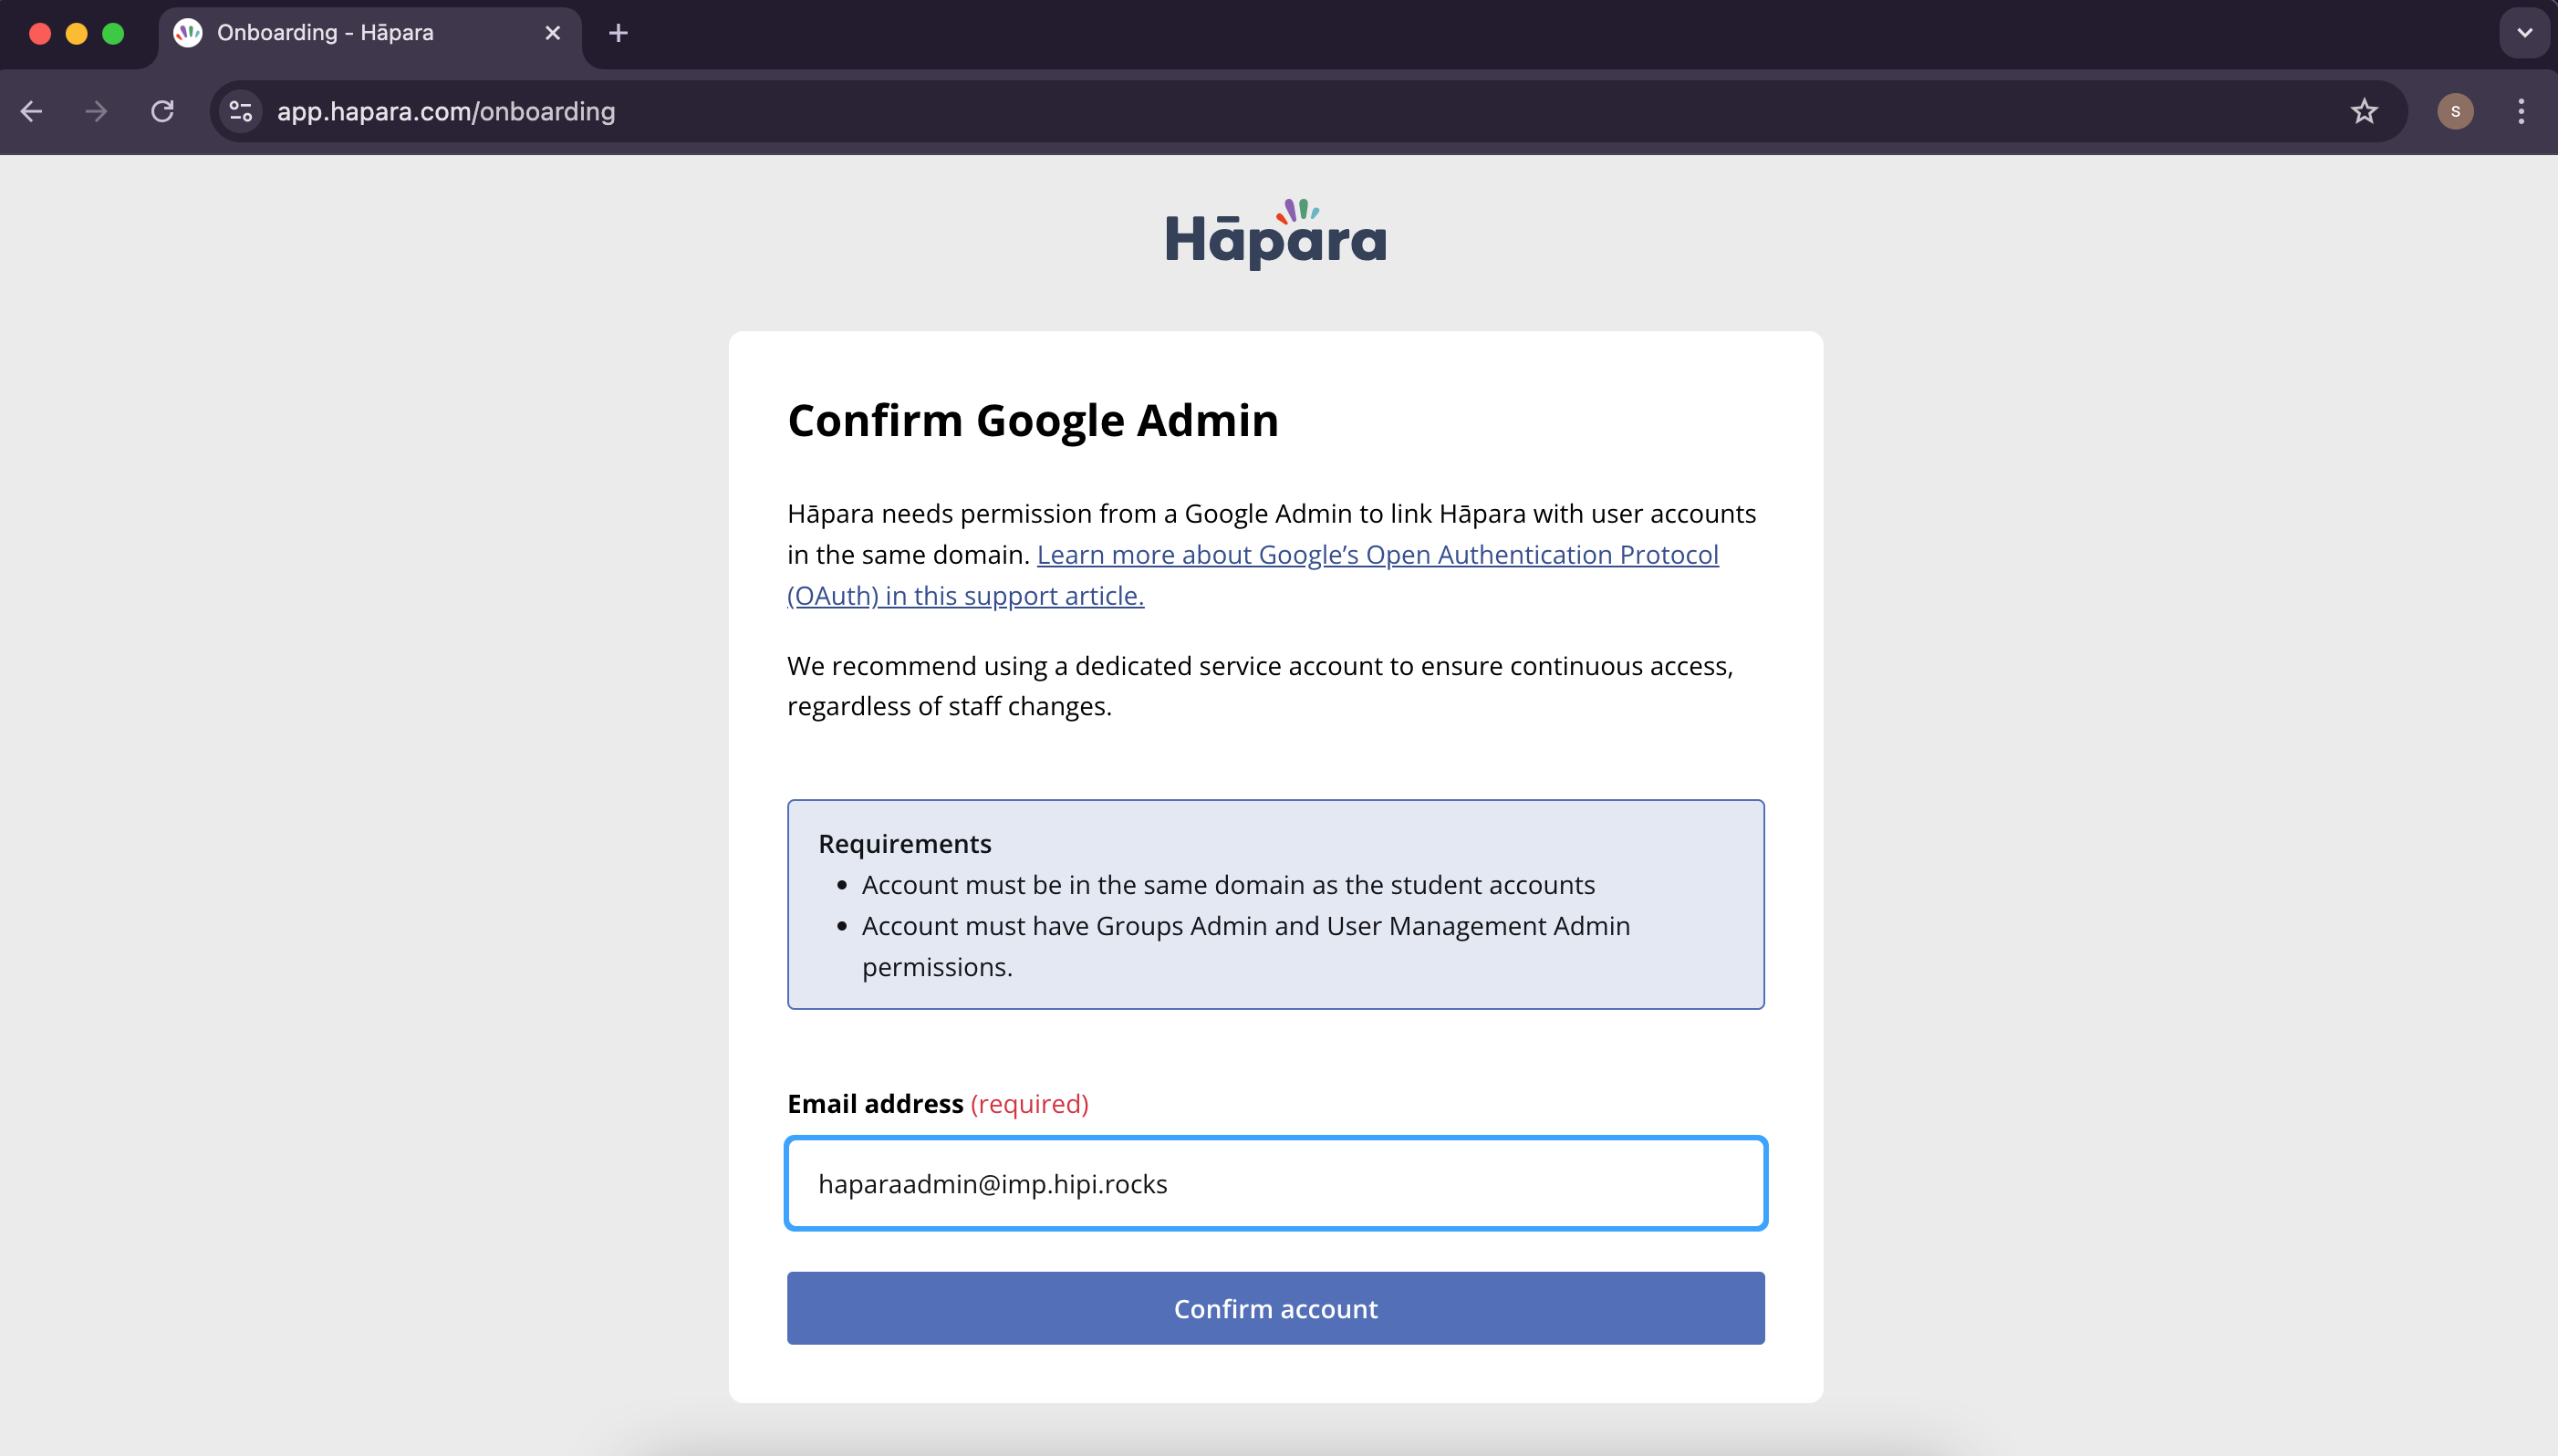Click the browser back arrow
The image size is (2558, 1456).
(x=31, y=111)
